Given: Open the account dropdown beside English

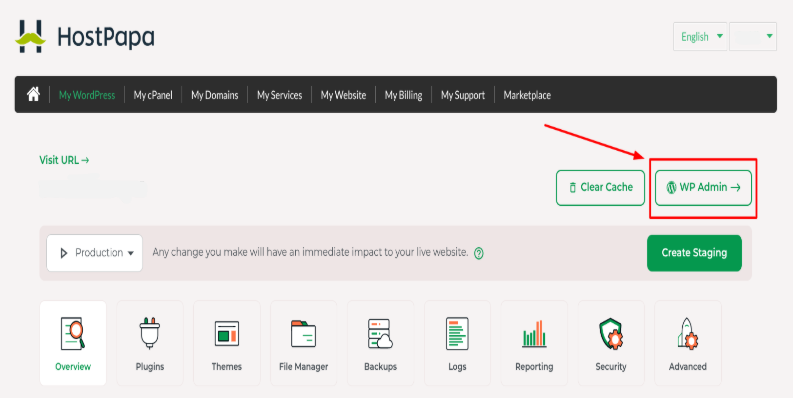Looking at the screenshot, I should click(753, 36).
